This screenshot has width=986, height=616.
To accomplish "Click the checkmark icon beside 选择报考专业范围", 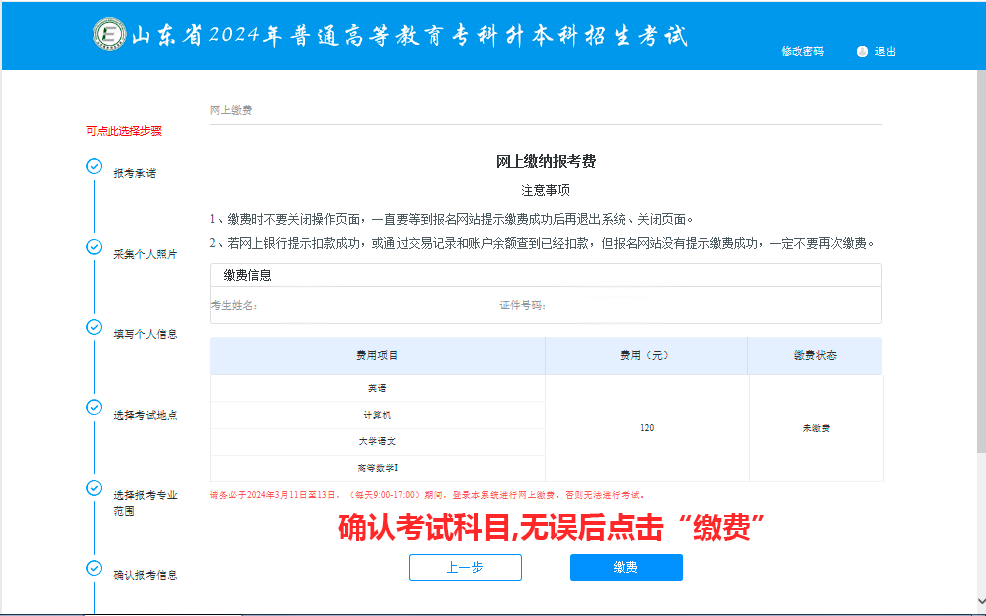I will (x=93, y=487).
